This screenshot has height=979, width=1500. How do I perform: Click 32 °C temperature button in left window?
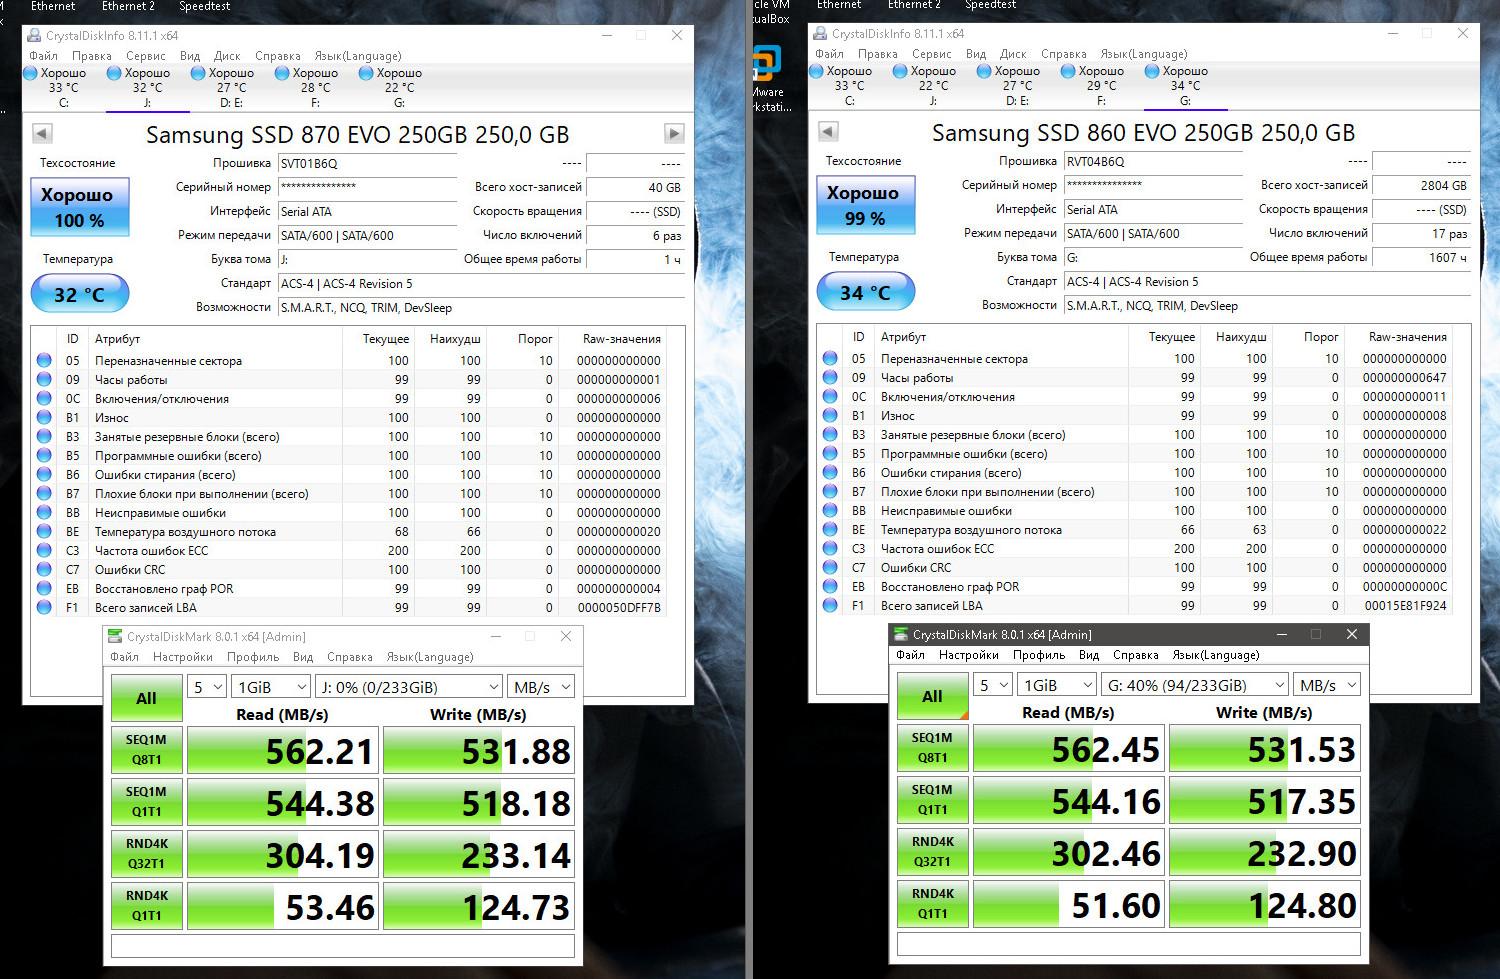80,294
